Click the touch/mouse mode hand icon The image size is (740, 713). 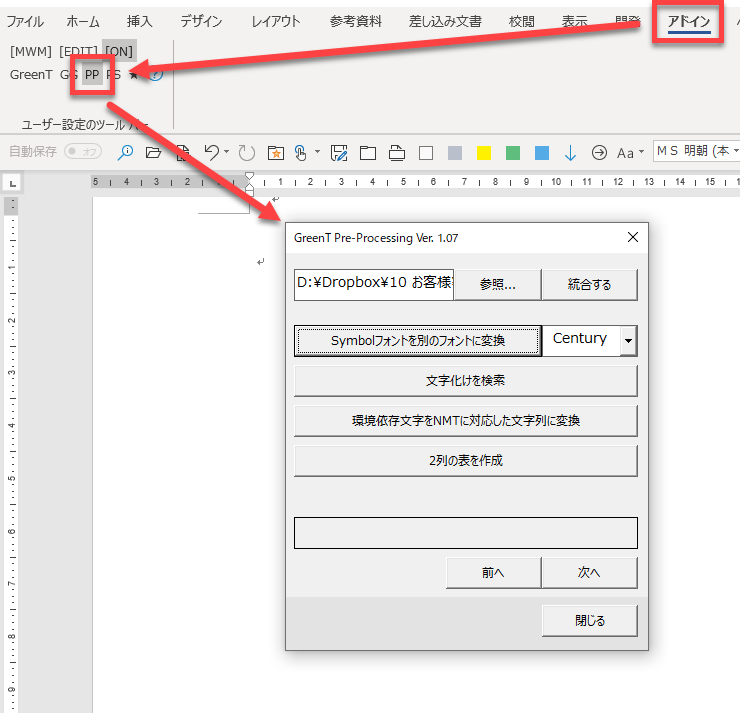click(x=300, y=153)
